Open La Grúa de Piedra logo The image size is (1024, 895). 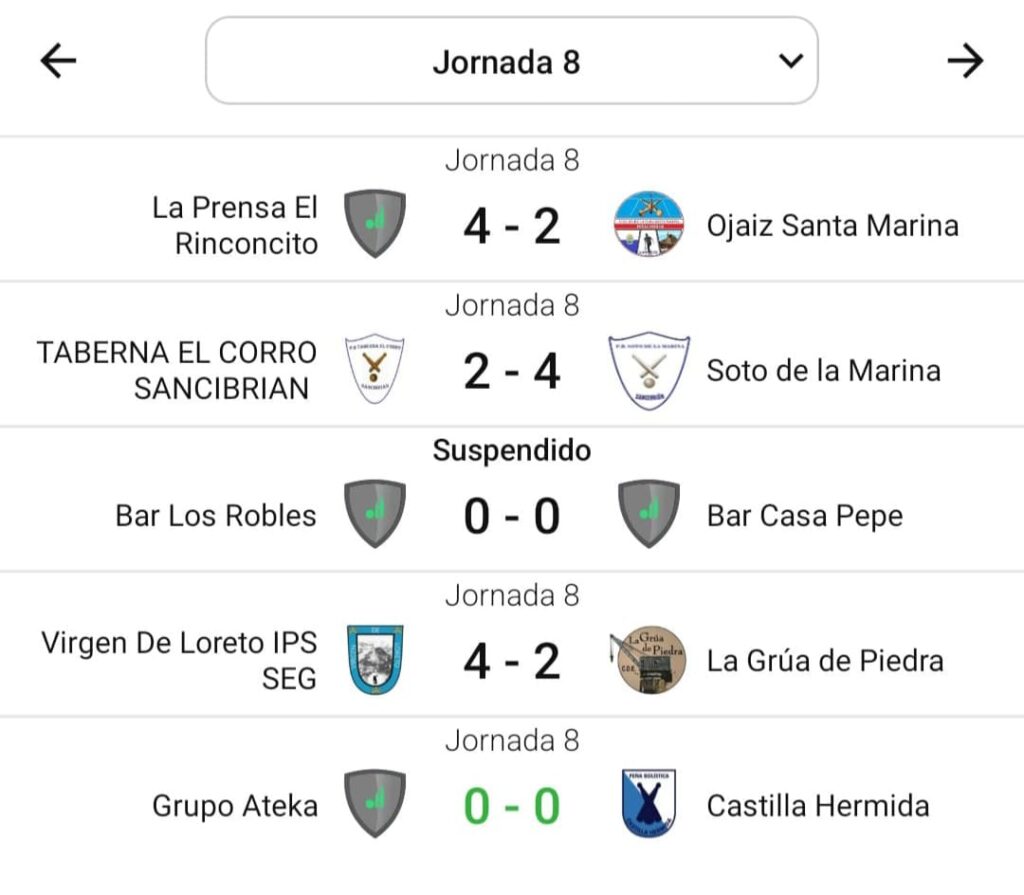pyautogui.click(x=648, y=660)
